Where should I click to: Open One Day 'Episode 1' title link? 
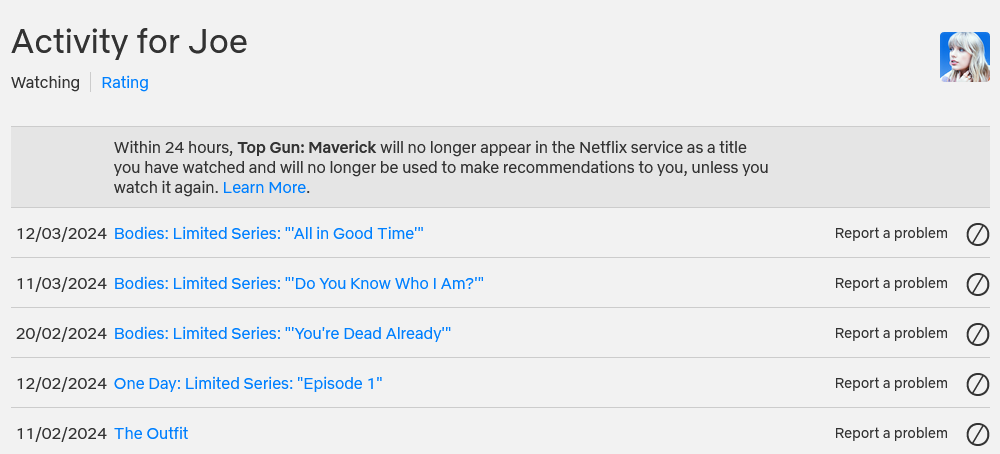click(248, 384)
